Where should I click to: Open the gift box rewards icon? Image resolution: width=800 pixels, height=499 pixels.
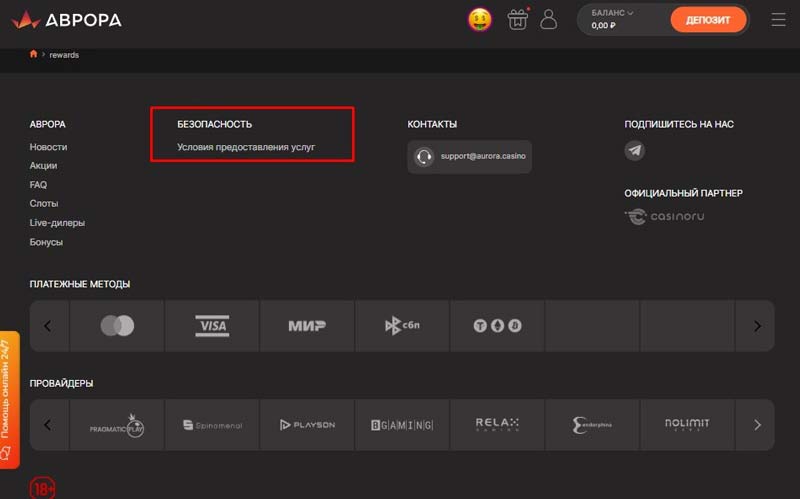[x=517, y=19]
